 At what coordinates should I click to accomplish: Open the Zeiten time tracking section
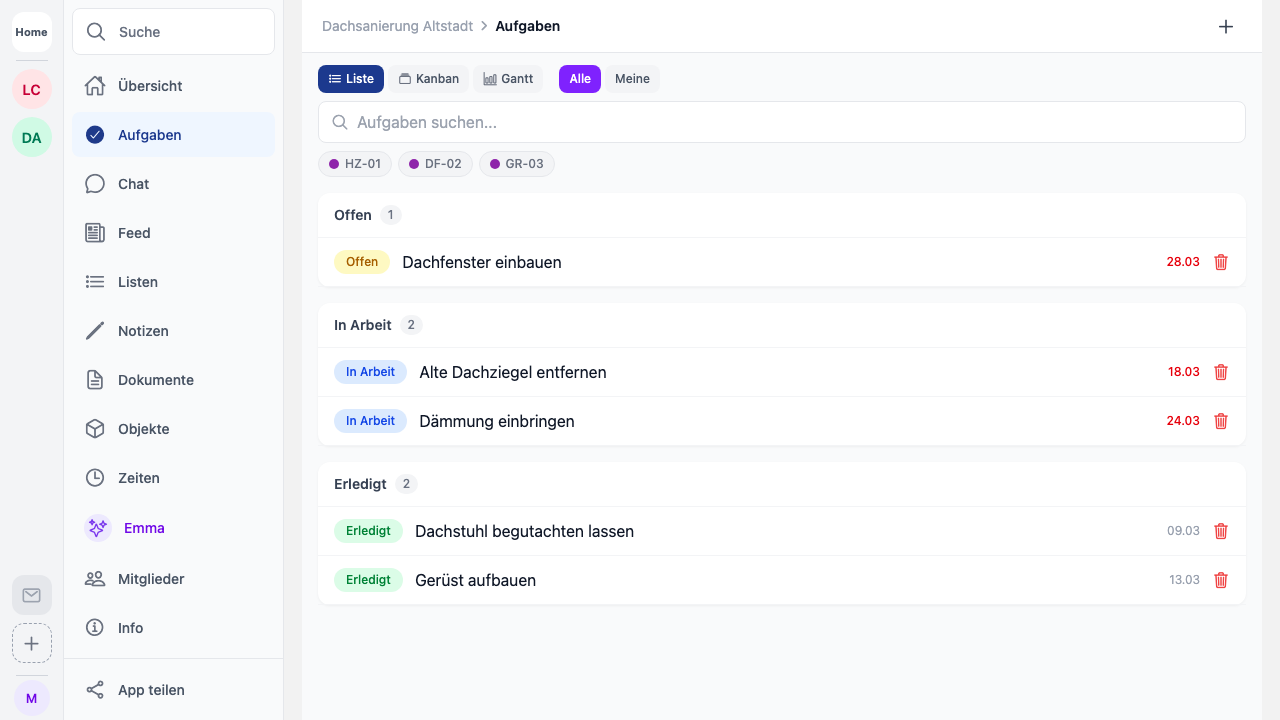point(138,478)
